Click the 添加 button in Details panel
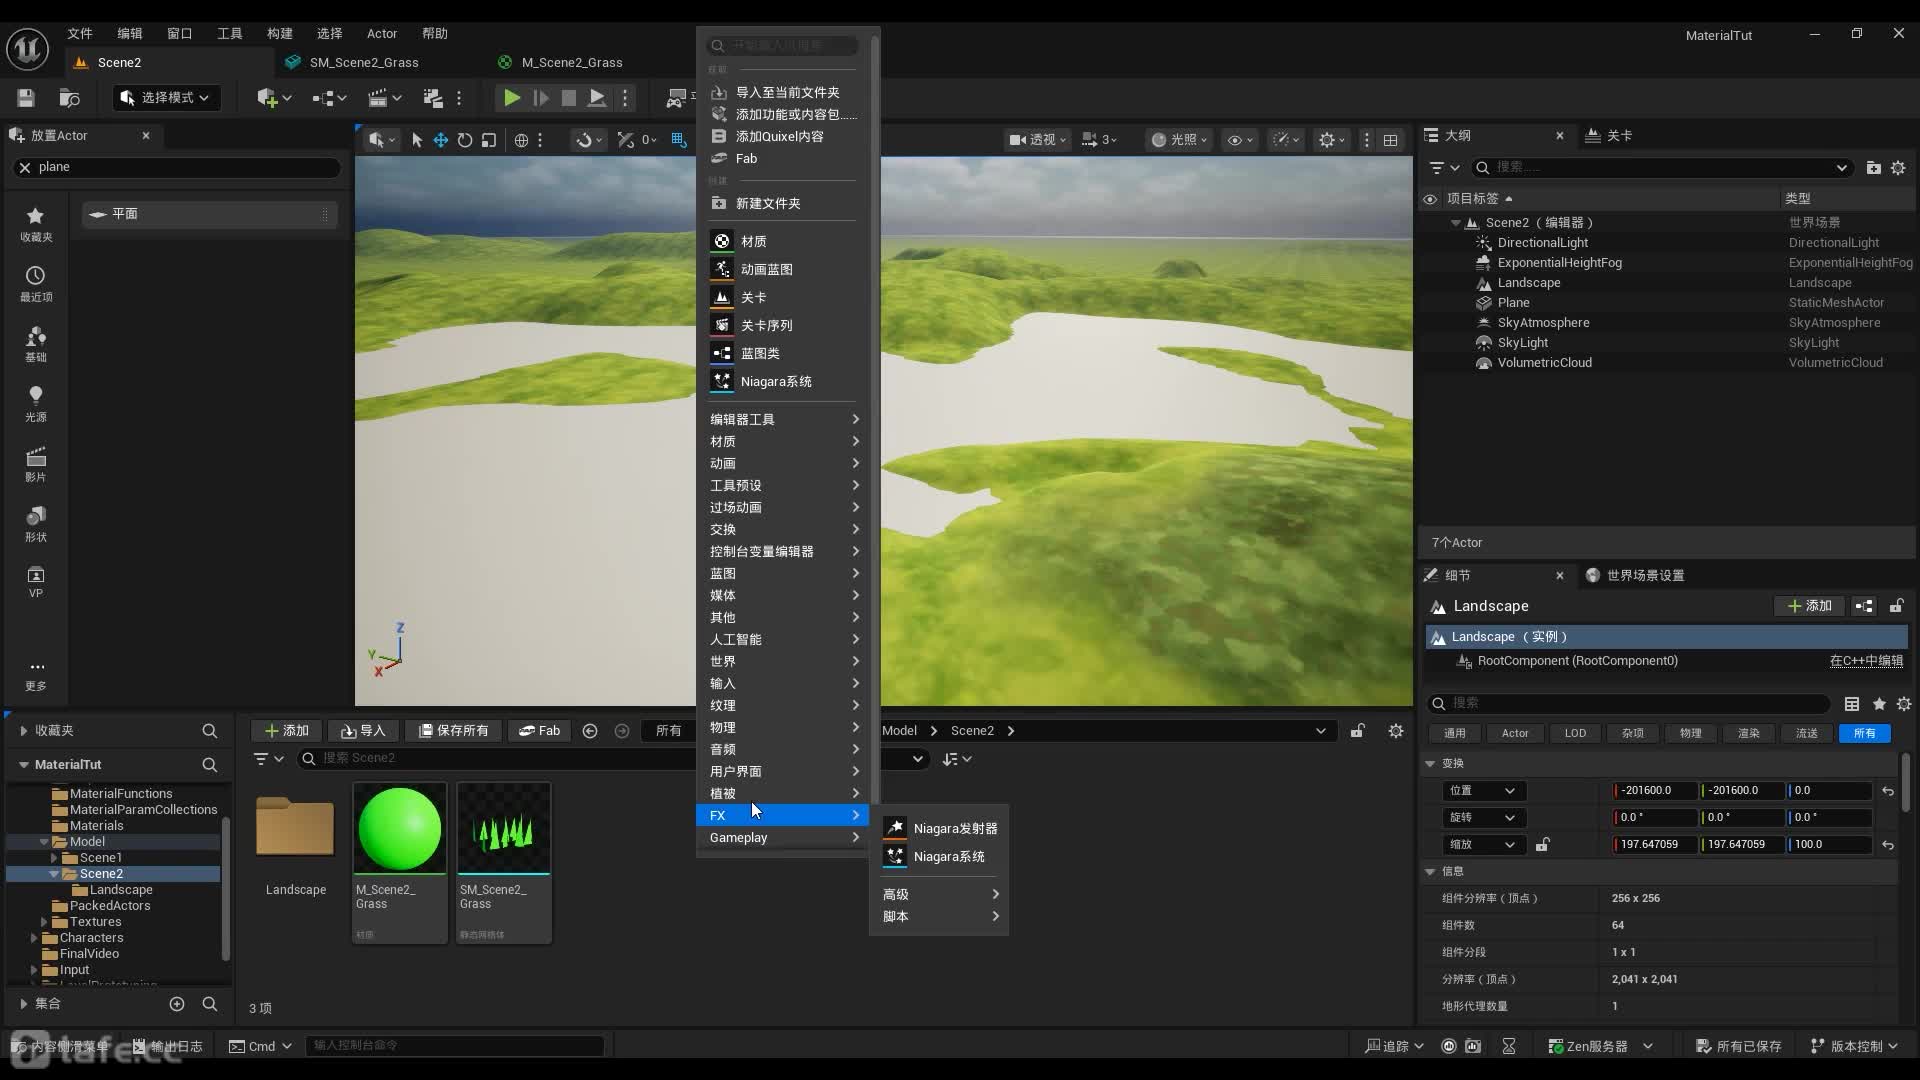Viewport: 1920px width, 1080px height. (x=1809, y=606)
